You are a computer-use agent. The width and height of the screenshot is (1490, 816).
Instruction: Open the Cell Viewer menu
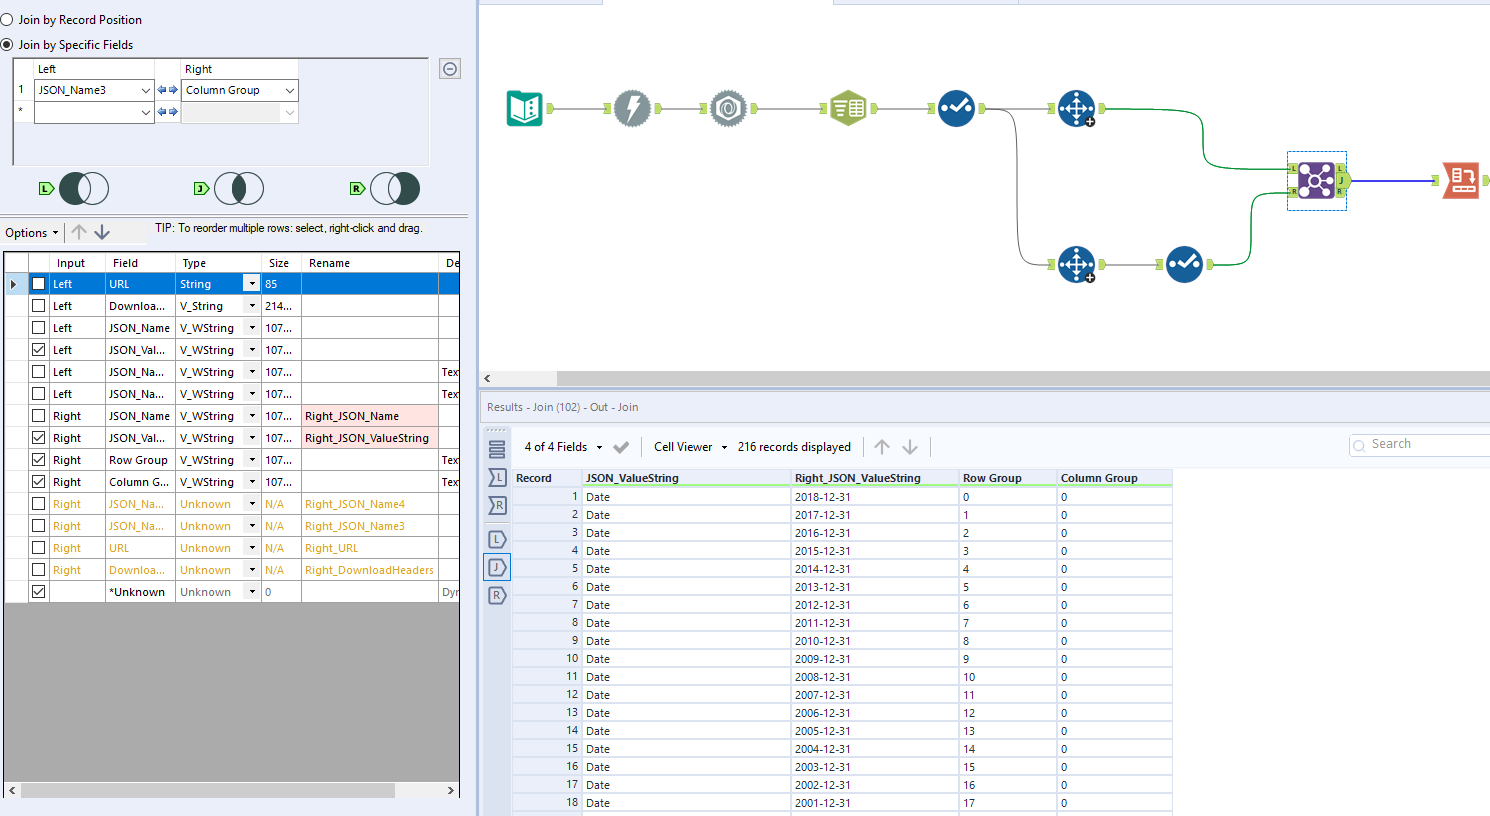pyautogui.click(x=690, y=447)
